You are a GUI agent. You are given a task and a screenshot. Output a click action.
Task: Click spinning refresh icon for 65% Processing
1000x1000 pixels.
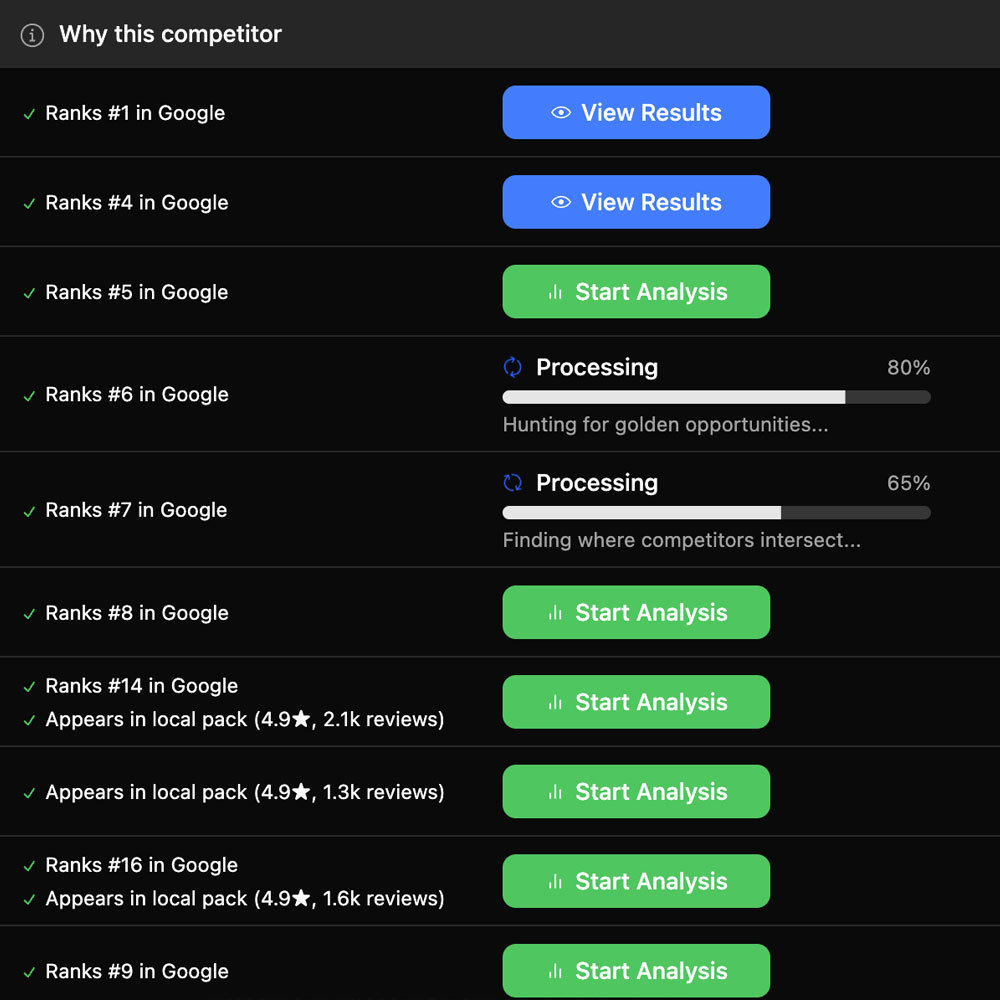tap(513, 483)
